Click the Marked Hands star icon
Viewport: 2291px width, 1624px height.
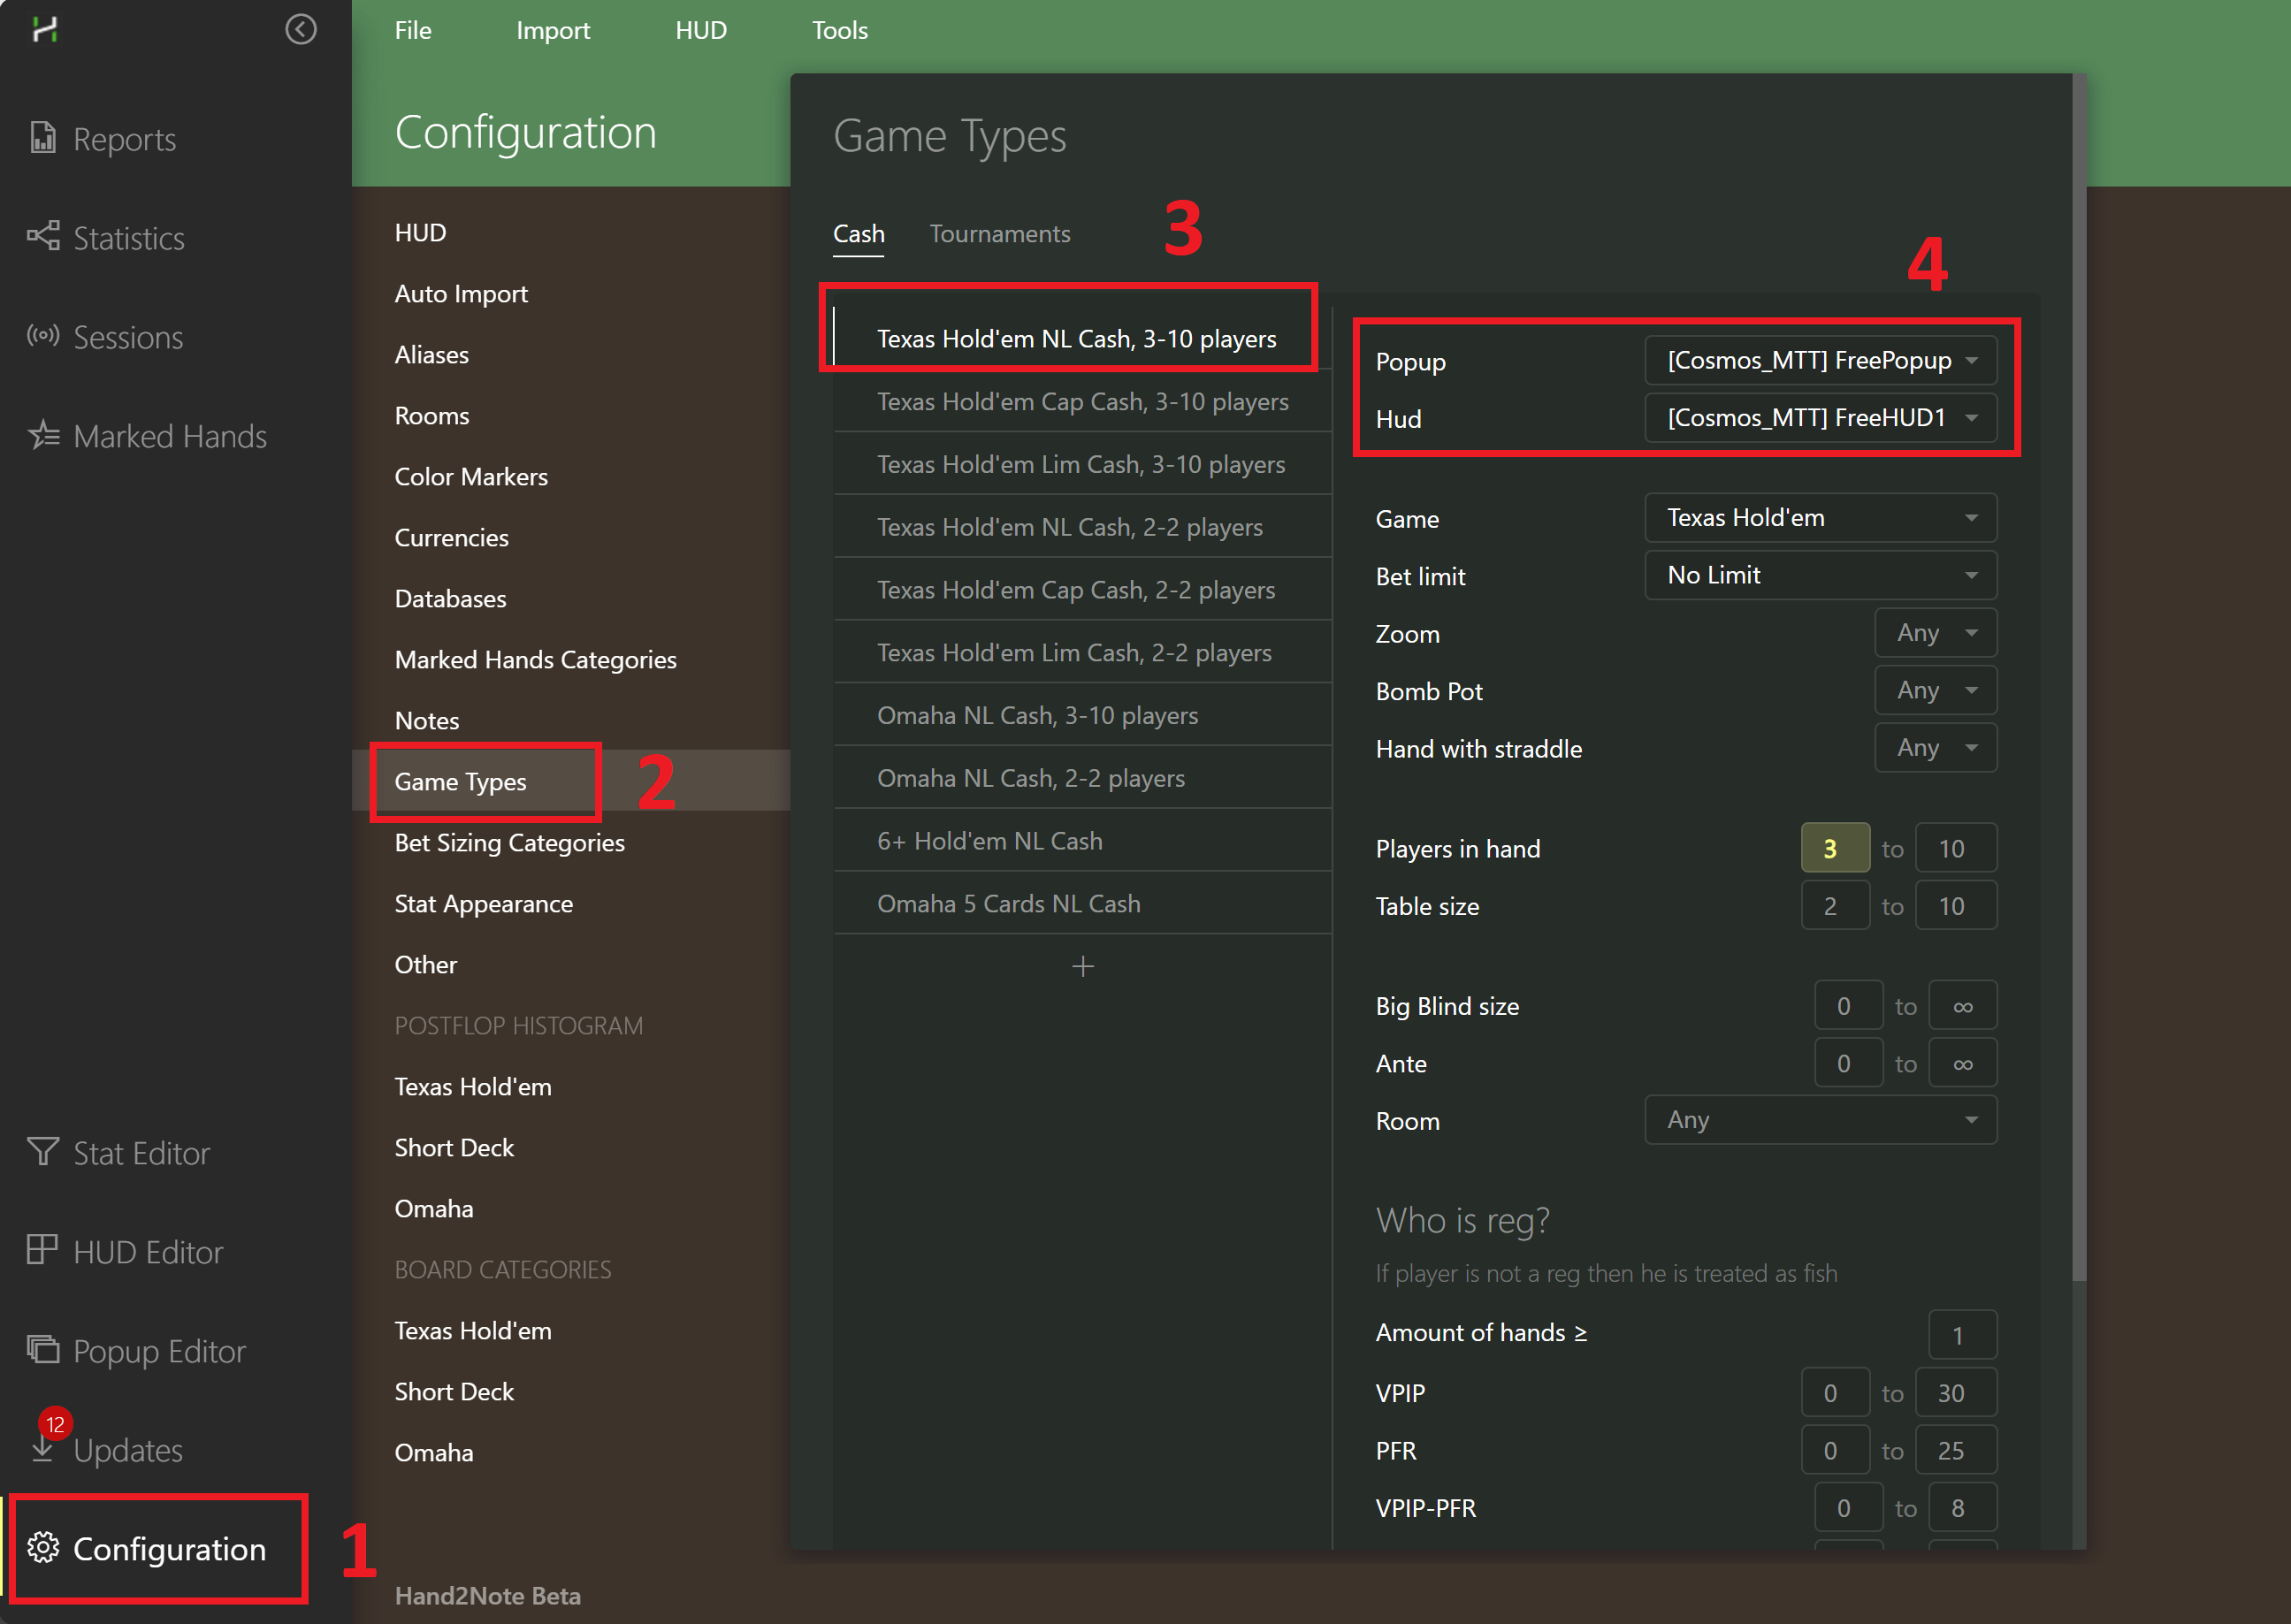pos(42,435)
